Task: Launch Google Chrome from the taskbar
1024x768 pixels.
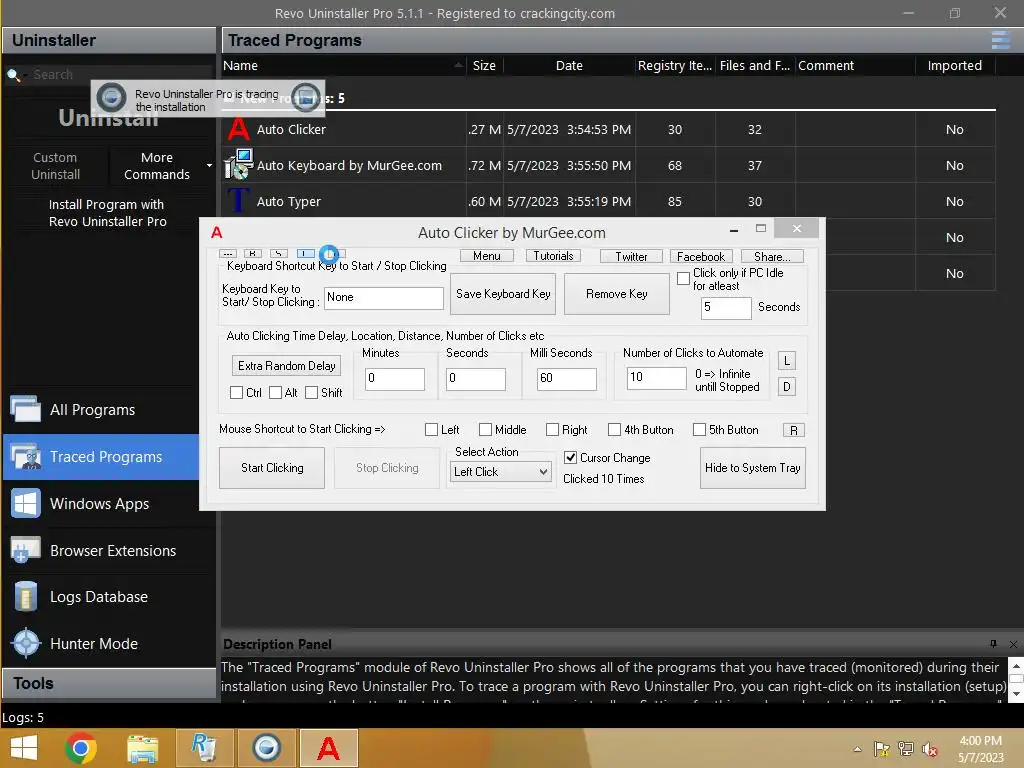Action: click(x=81, y=748)
